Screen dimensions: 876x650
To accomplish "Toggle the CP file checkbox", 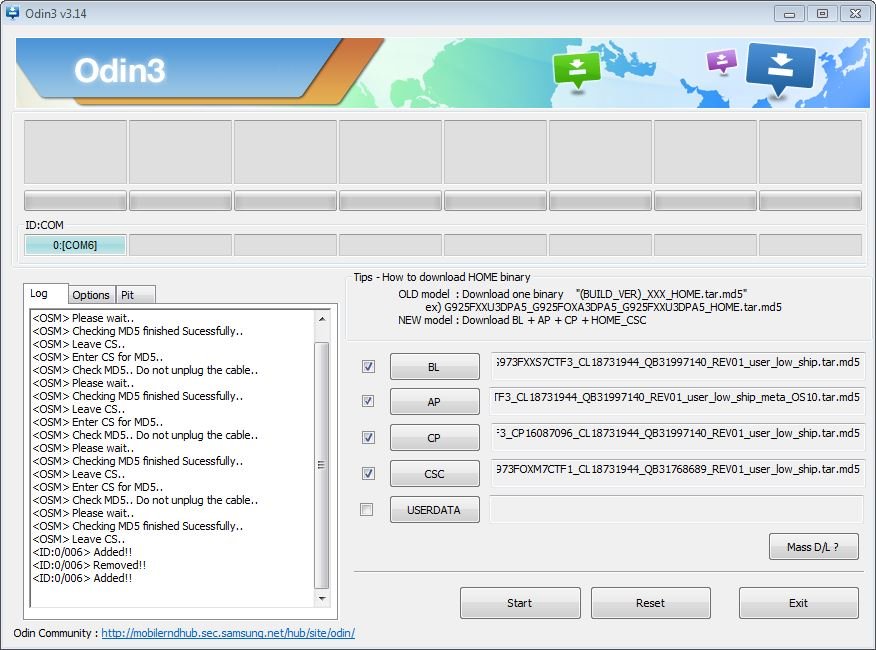I will click(368, 438).
